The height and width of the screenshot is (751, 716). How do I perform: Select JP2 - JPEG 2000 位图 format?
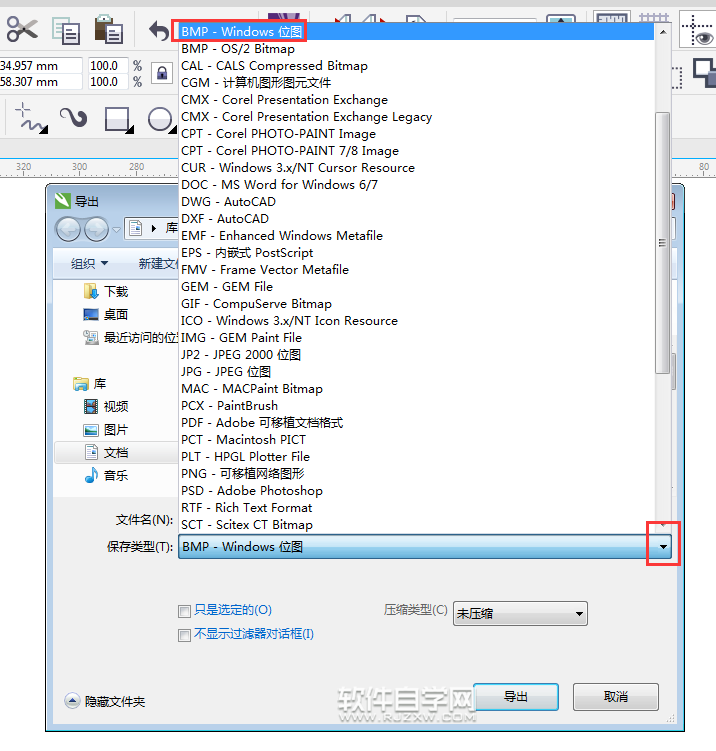coord(416,355)
